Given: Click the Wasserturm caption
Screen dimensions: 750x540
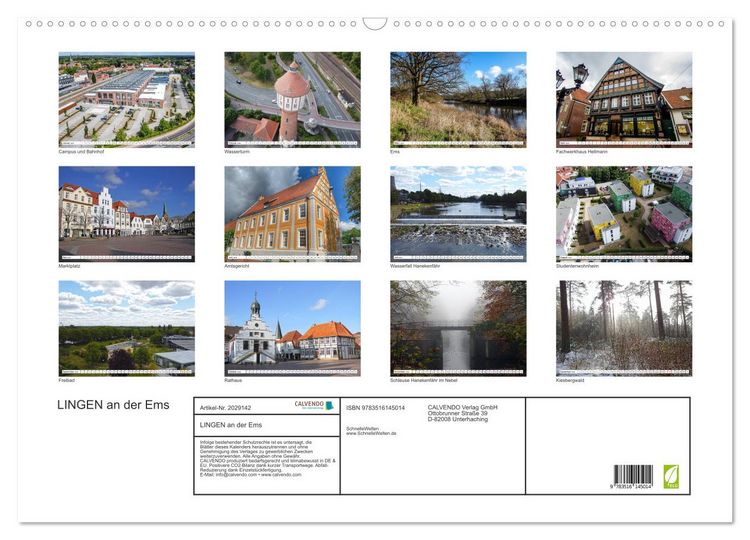Looking at the screenshot, I should (x=237, y=152).
